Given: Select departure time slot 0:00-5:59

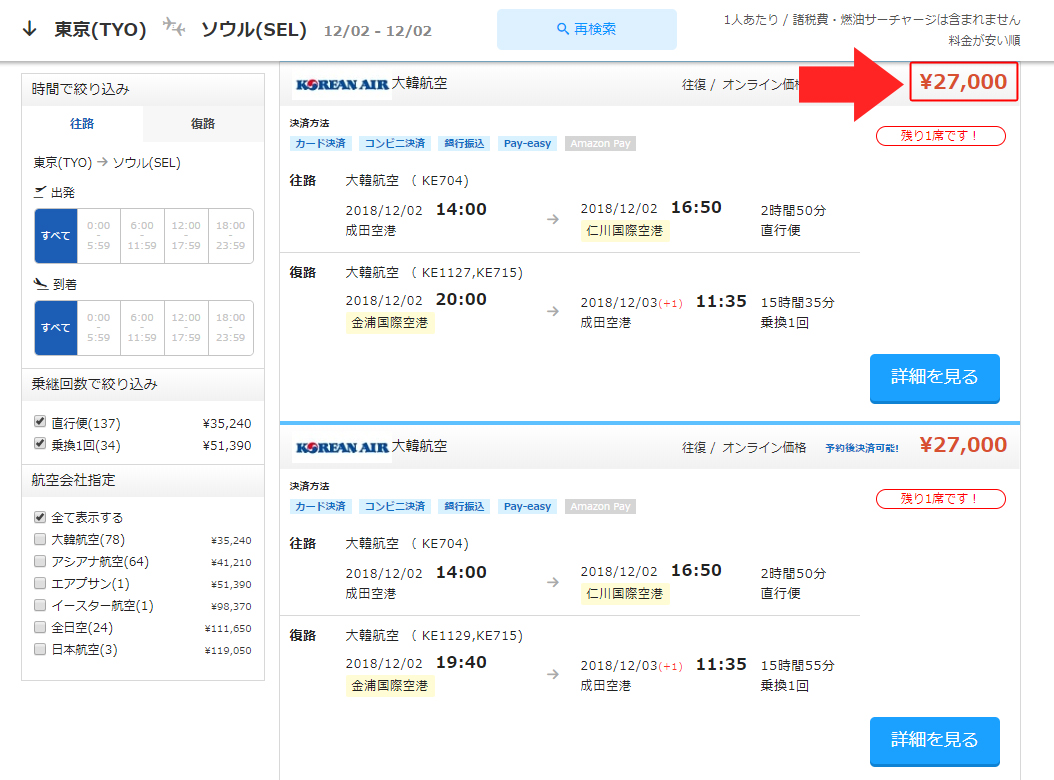Looking at the screenshot, I should click(x=99, y=236).
